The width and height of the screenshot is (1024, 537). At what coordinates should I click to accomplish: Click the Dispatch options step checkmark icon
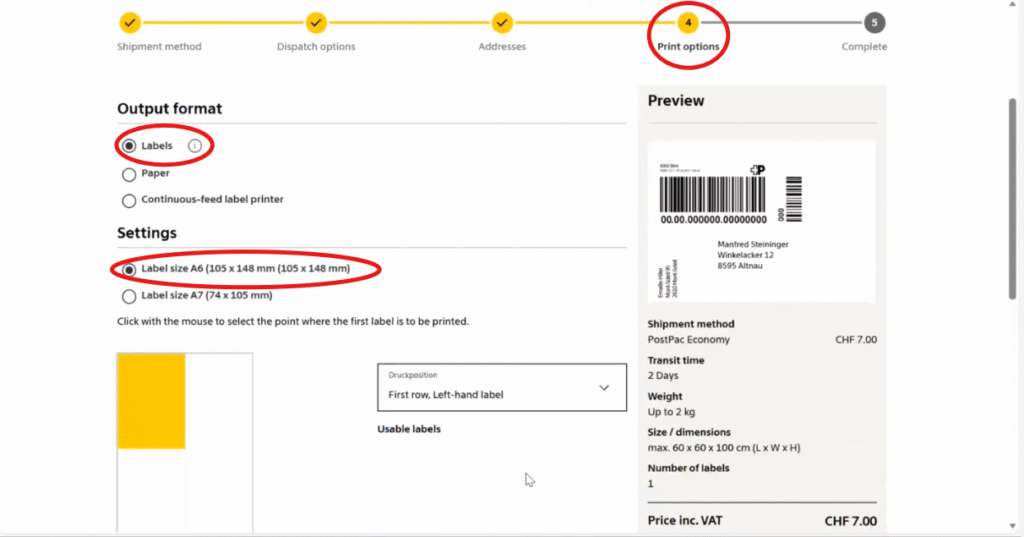click(x=316, y=22)
